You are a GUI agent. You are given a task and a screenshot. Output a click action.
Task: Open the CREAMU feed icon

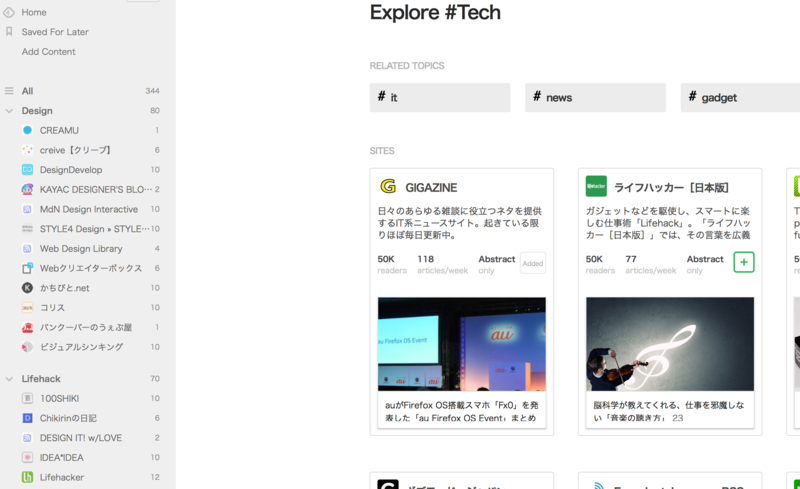coord(28,130)
